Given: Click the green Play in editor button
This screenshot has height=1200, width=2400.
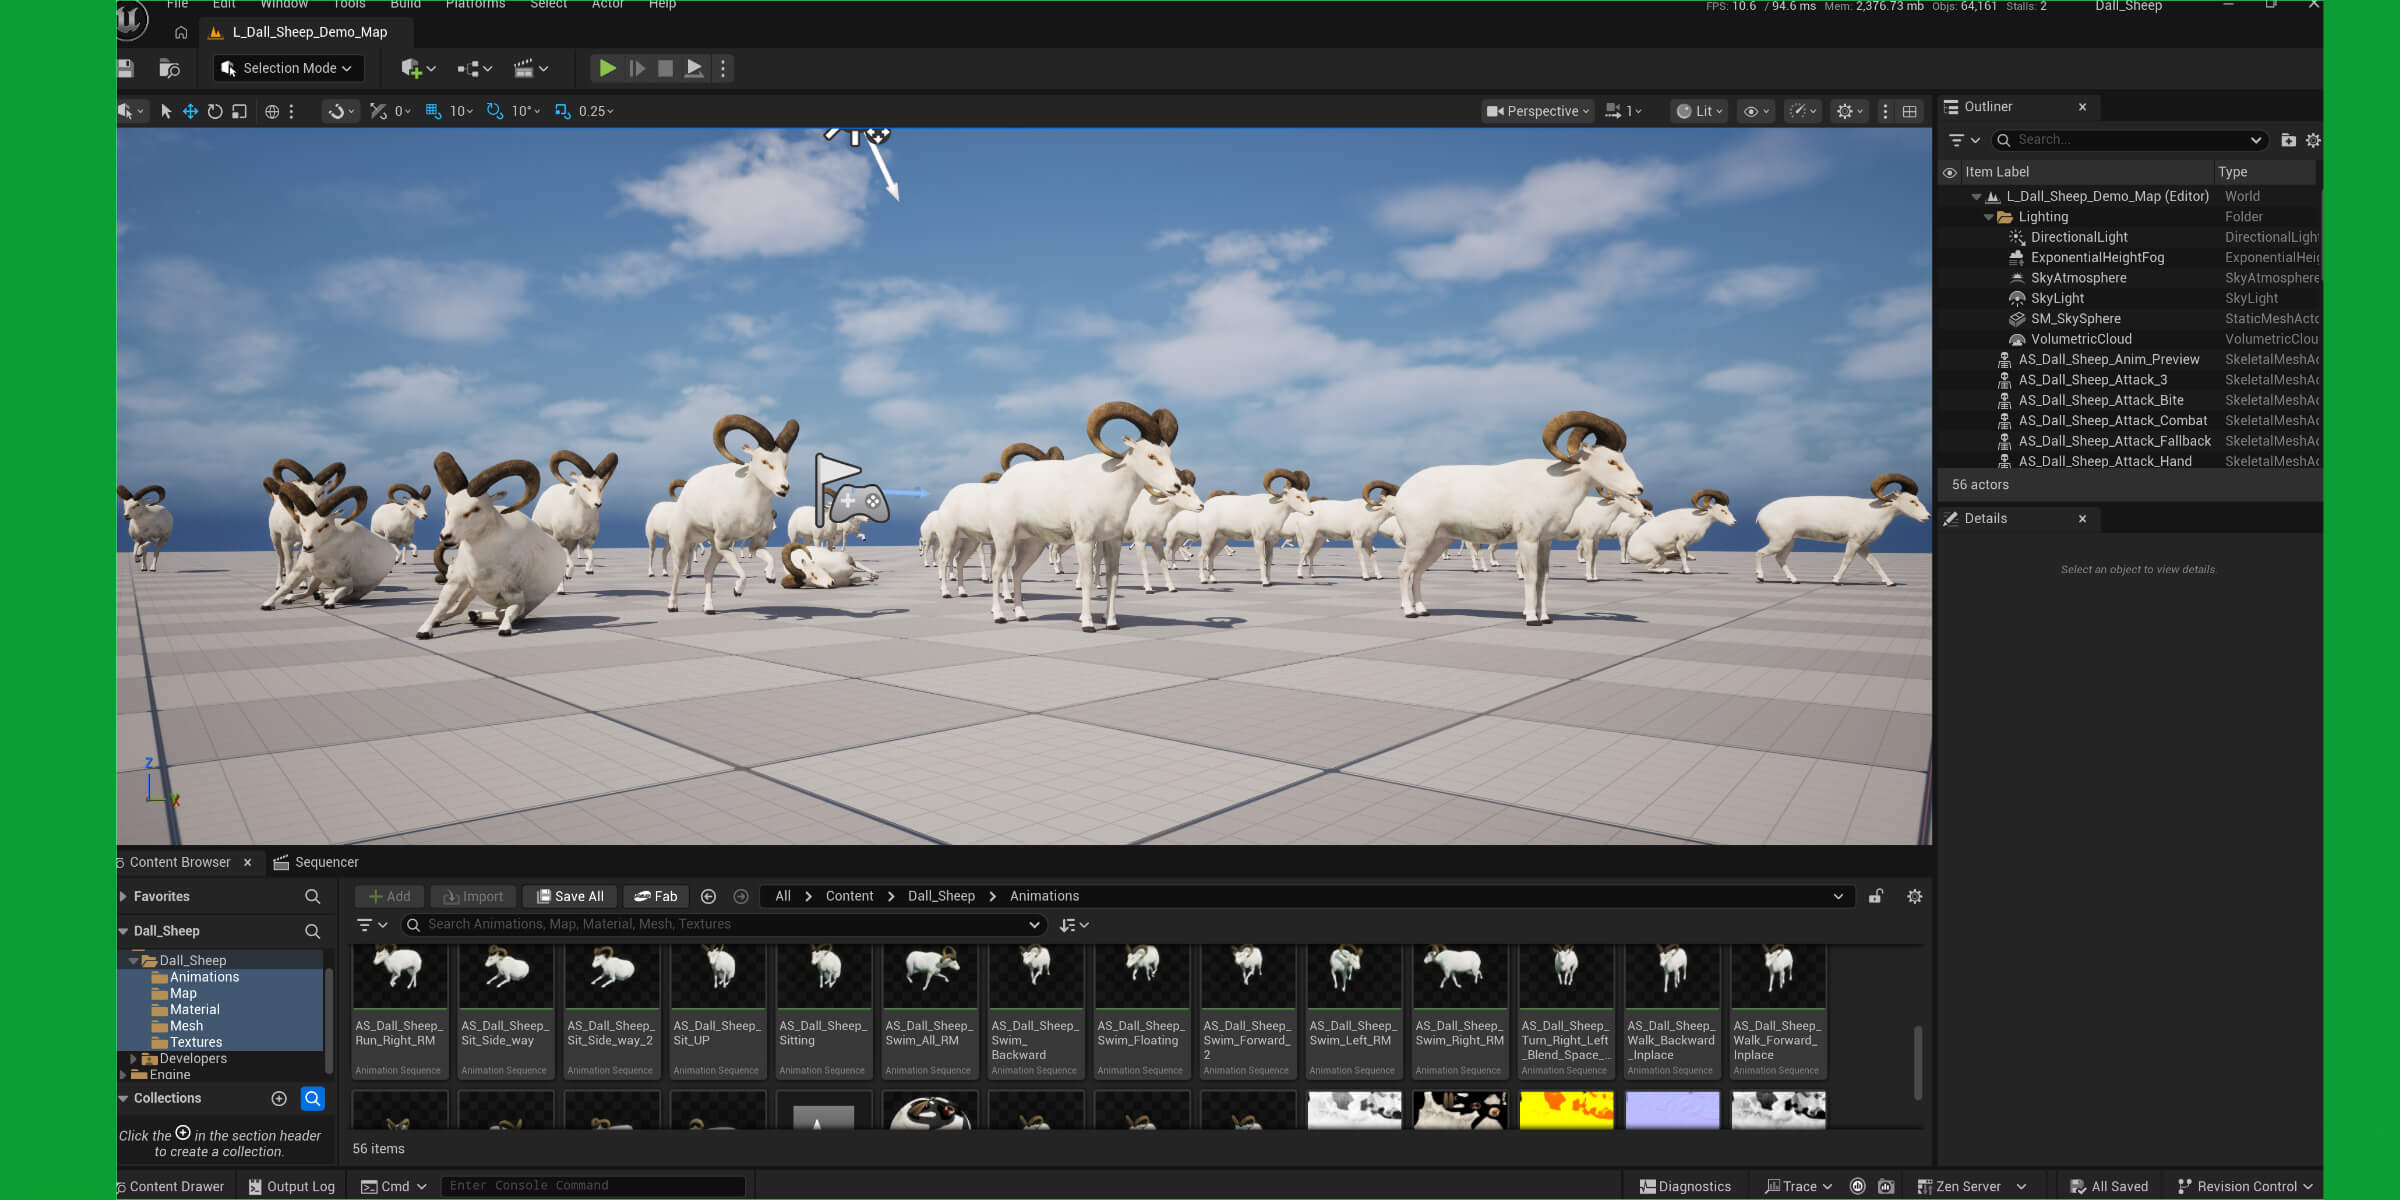Looking at the screenshot, I should point(607,68).
